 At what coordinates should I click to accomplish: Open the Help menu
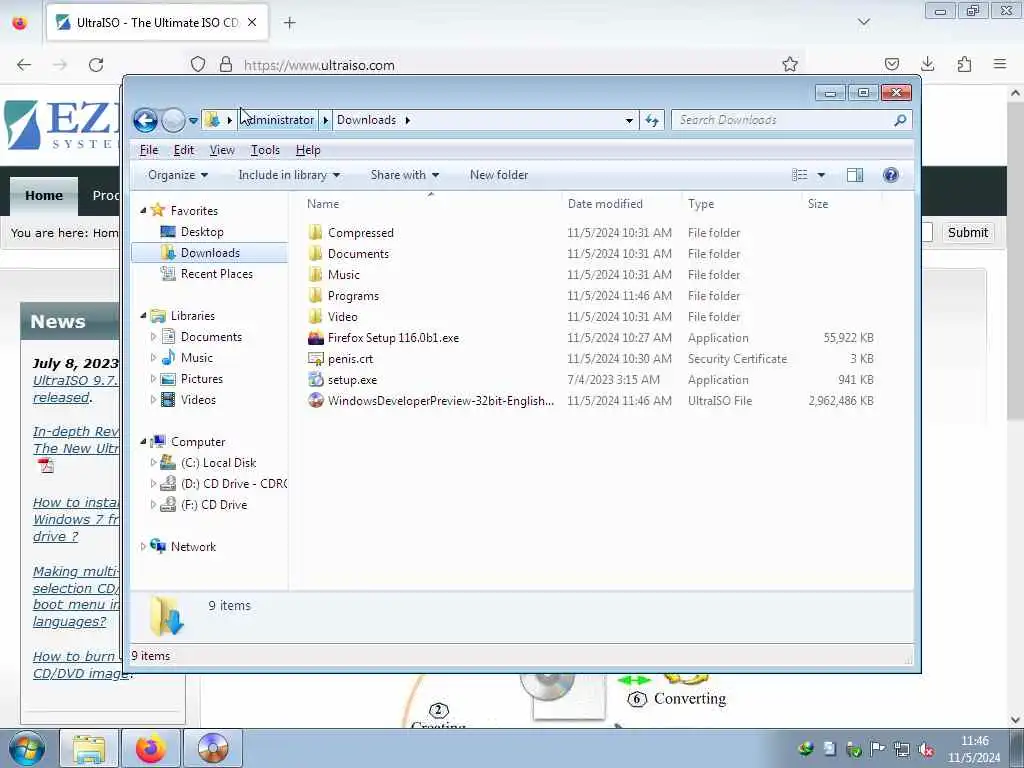tap(308, 150)
